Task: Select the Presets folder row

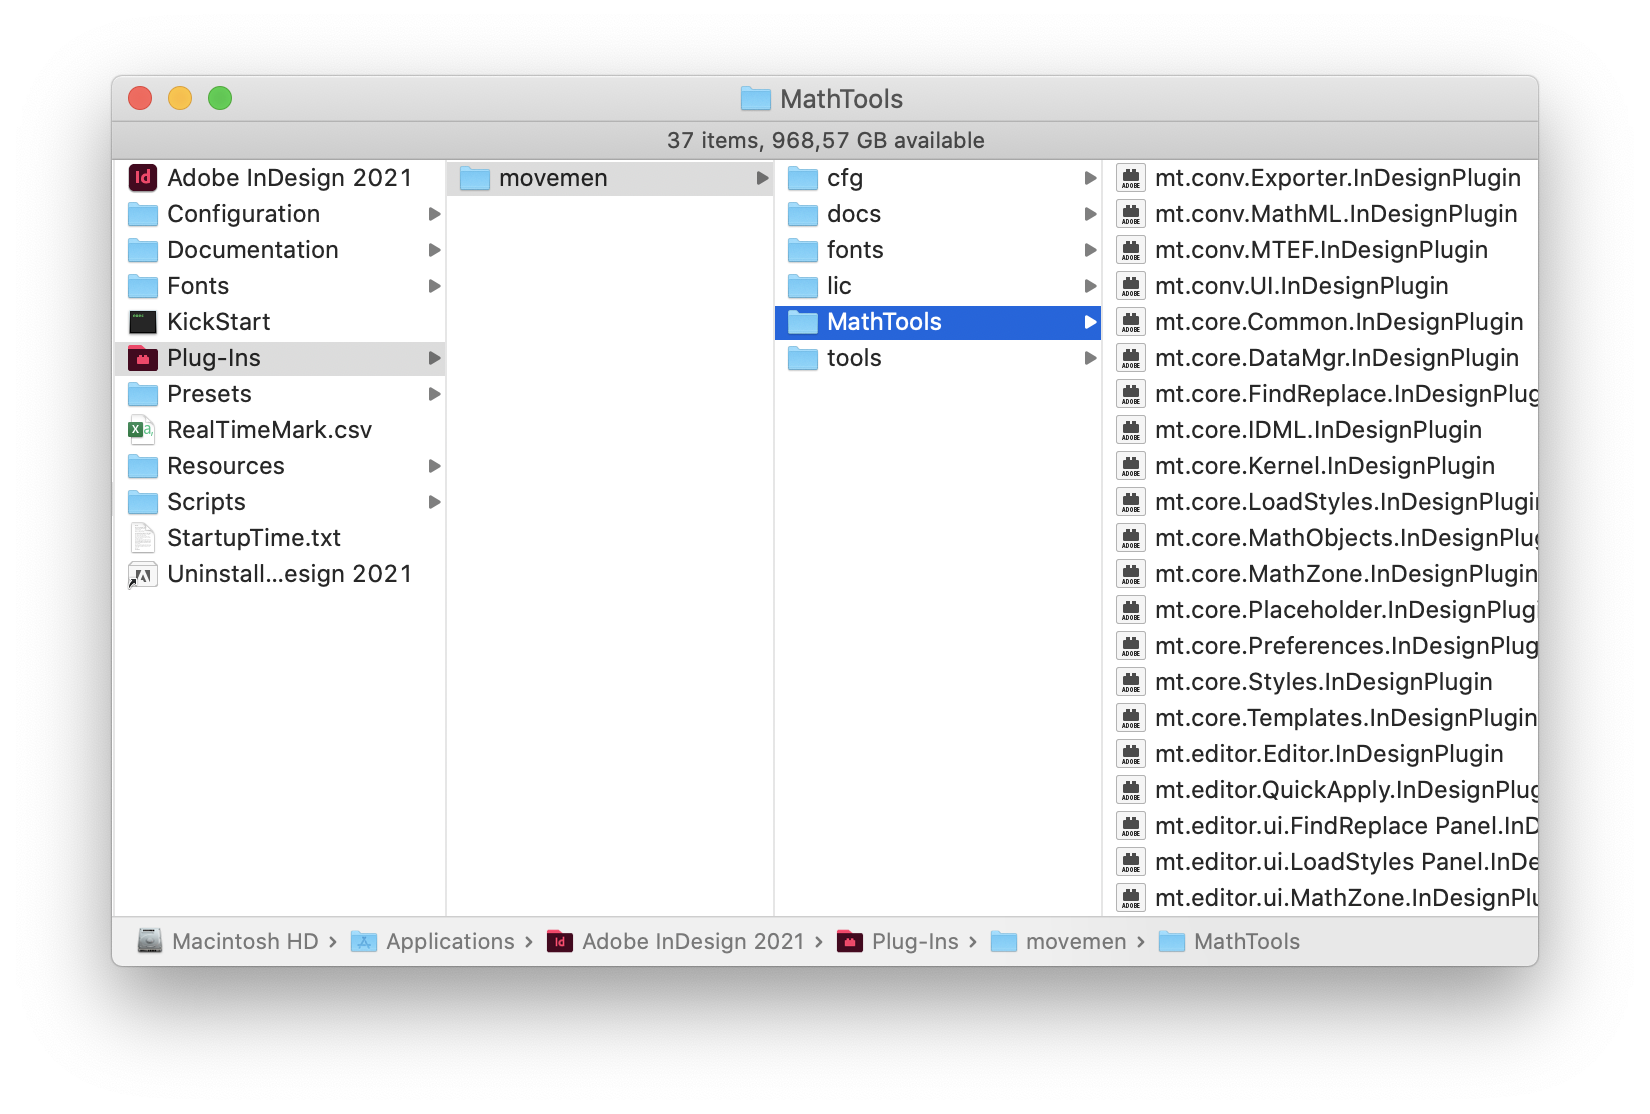Action: 281,394
